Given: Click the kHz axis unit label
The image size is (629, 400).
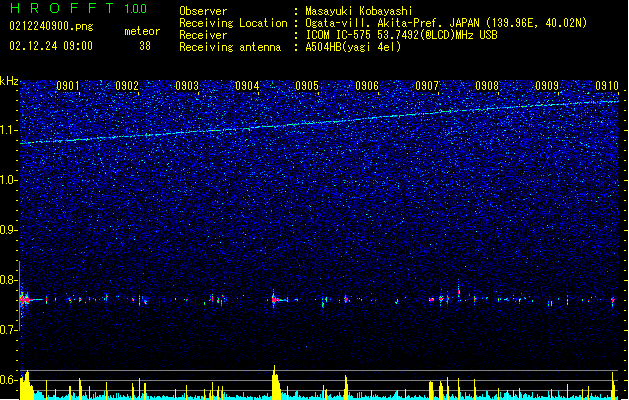Looking at the screenshot, I should coord(9,81).
